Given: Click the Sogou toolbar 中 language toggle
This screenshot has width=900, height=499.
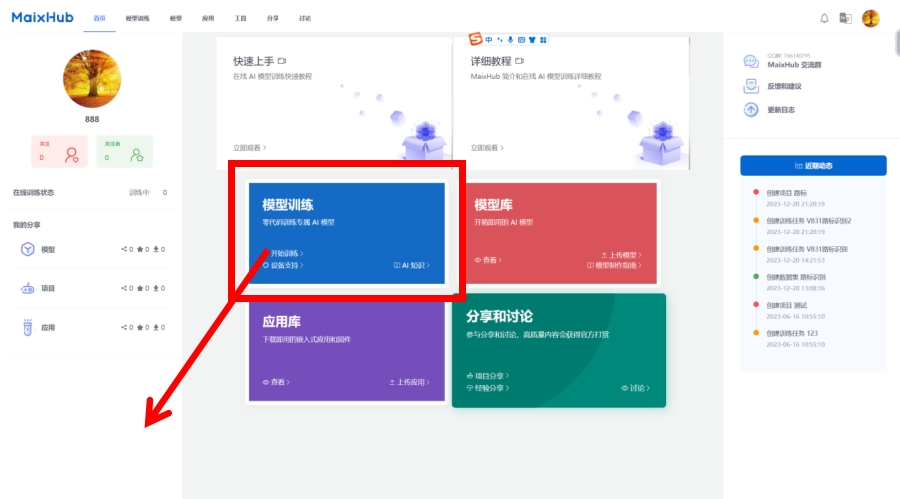Looking at the screenshot, I should (488, 40).
